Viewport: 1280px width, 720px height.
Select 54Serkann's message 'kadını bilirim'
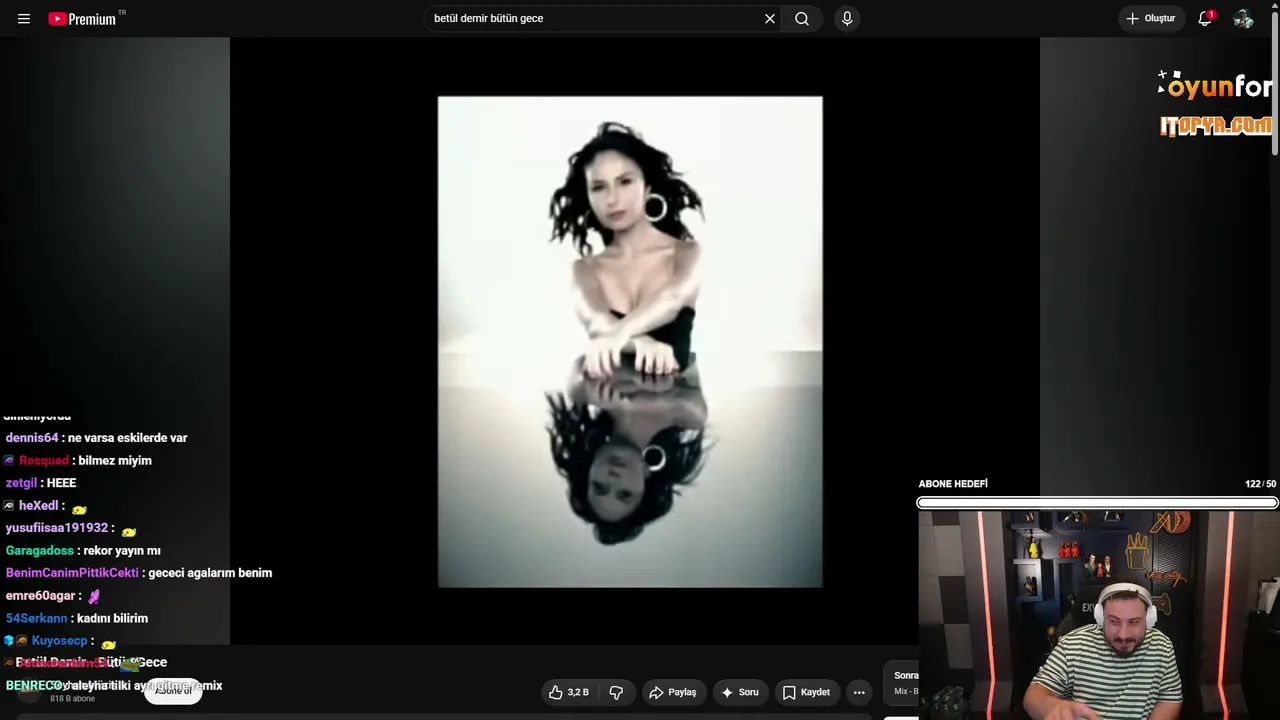pos(114,619)
